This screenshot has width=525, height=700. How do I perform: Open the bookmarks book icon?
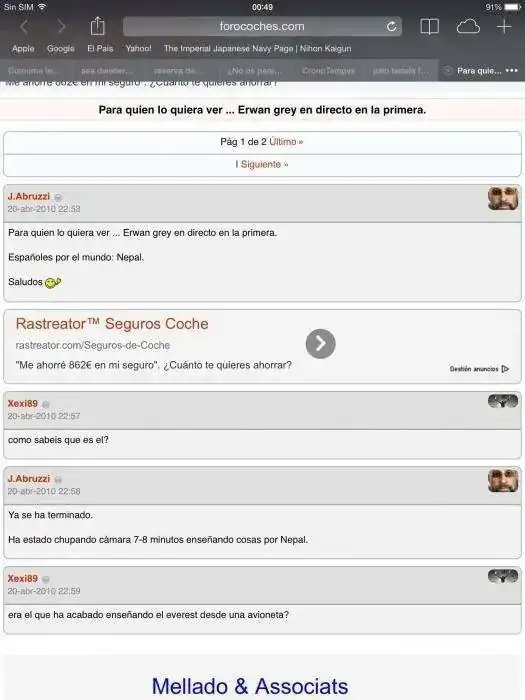429,27
